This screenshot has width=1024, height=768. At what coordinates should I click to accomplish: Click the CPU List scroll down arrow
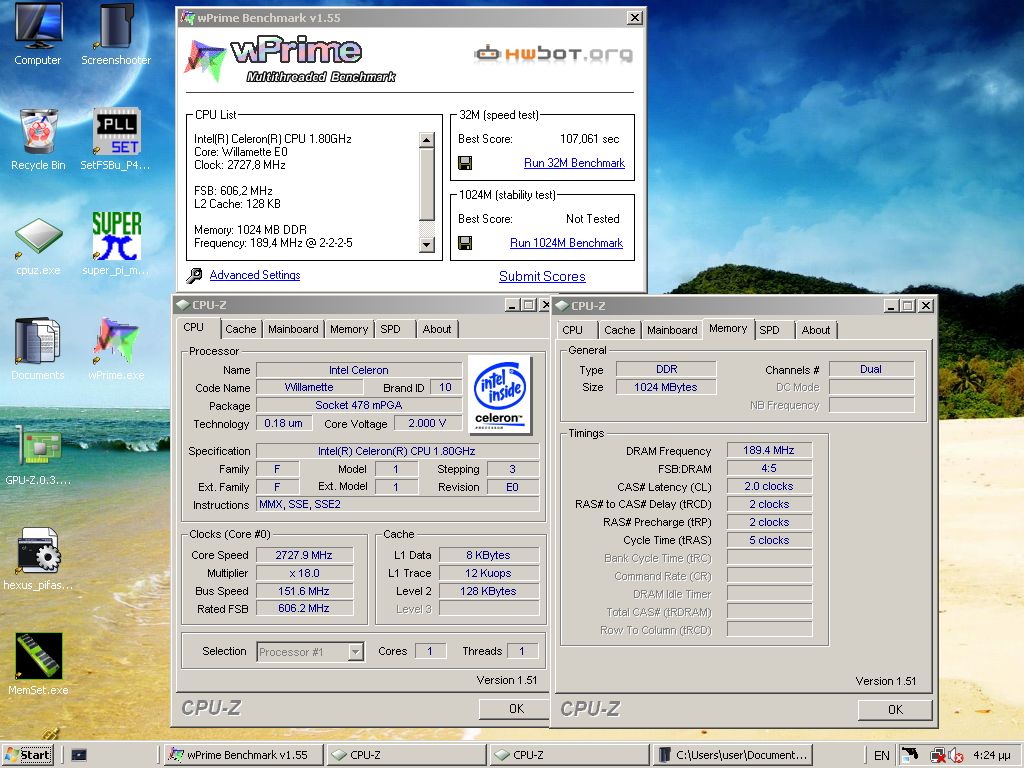(x=426, y=245)
